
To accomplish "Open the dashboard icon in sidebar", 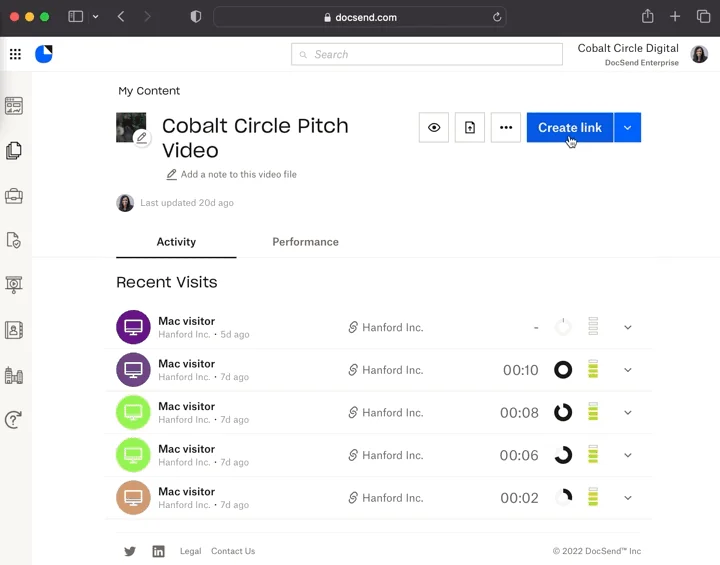I will click(x=14, y=106).
